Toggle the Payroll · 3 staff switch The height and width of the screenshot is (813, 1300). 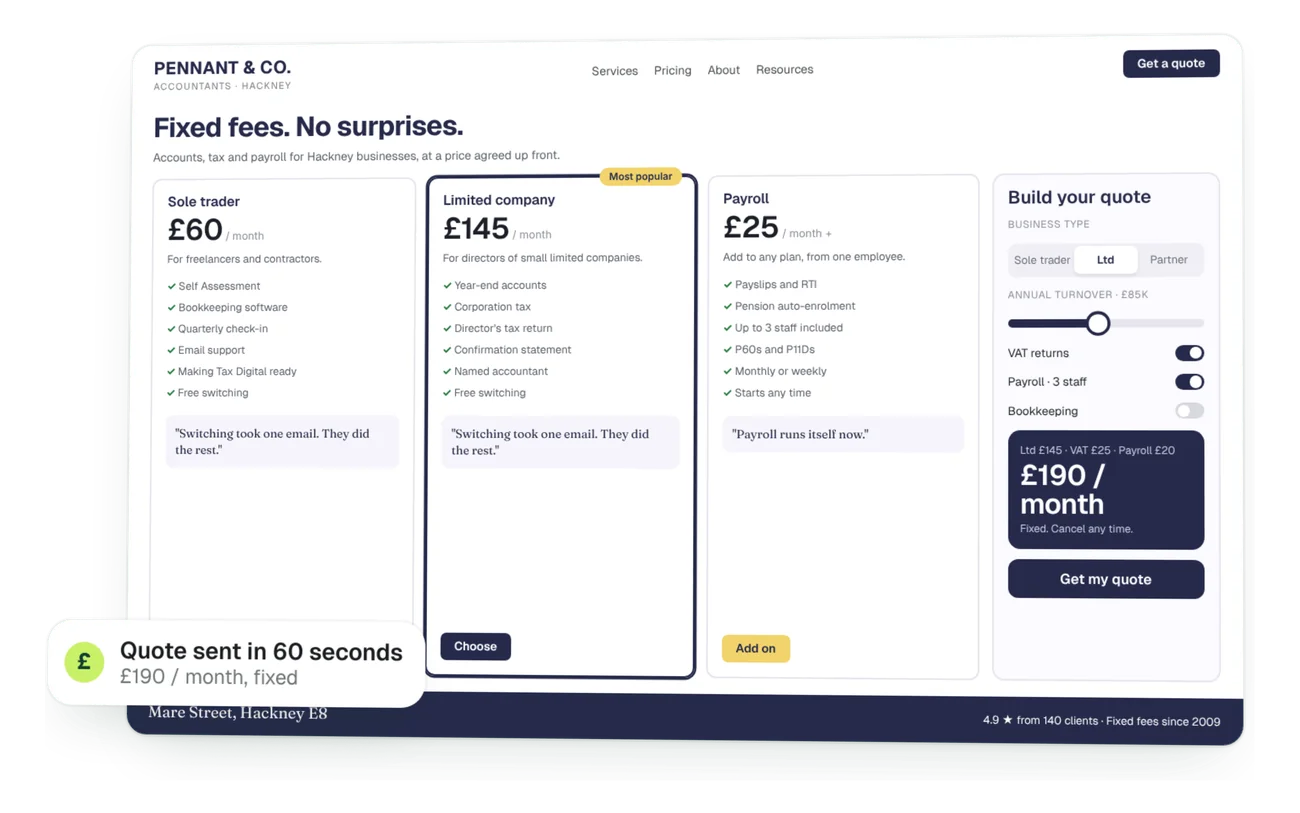[x=1189, y=382]
